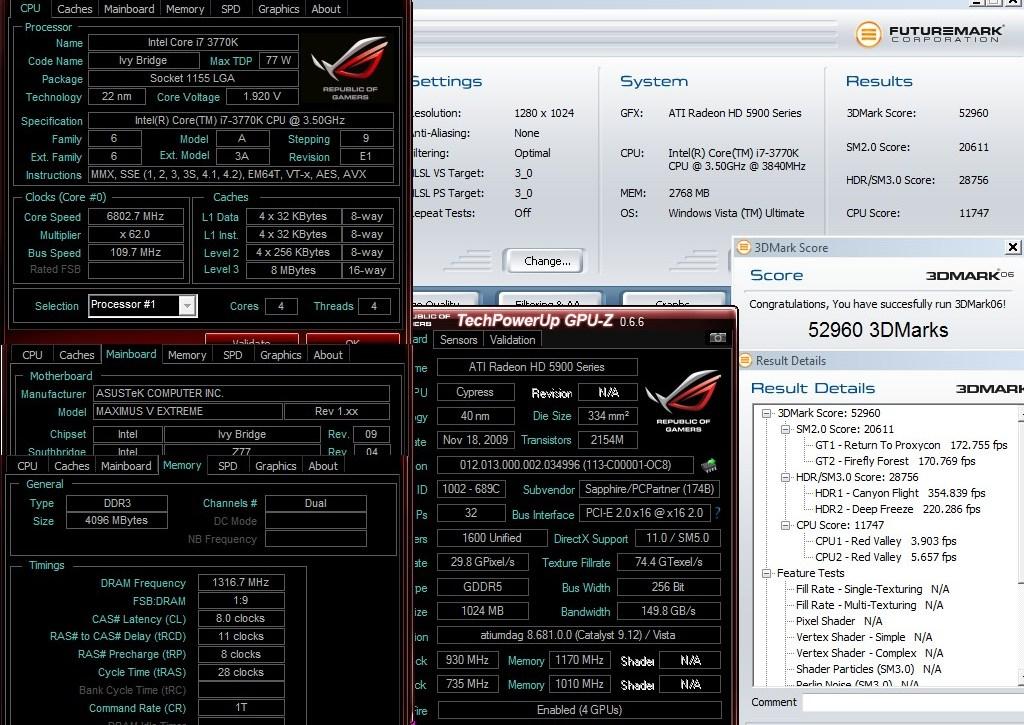Select HDR1 - Canyon Flight result
1024x725 pixels.
(x=900, y=493)
